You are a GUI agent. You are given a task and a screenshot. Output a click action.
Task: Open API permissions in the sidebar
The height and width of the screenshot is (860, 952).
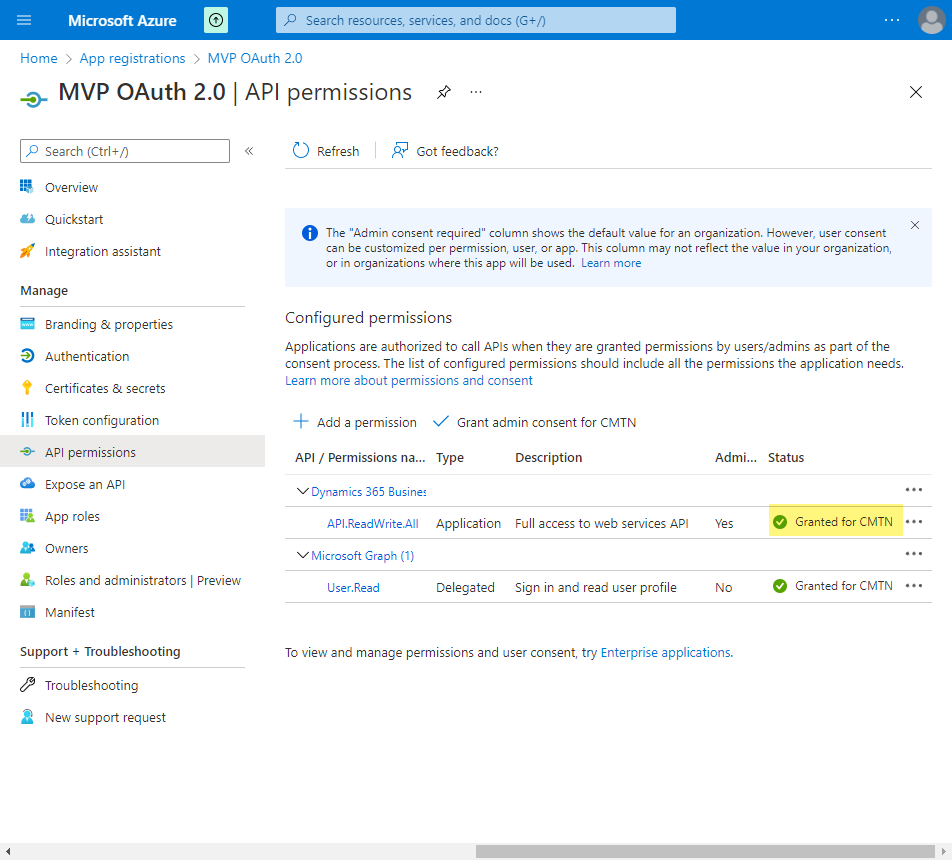132,452
